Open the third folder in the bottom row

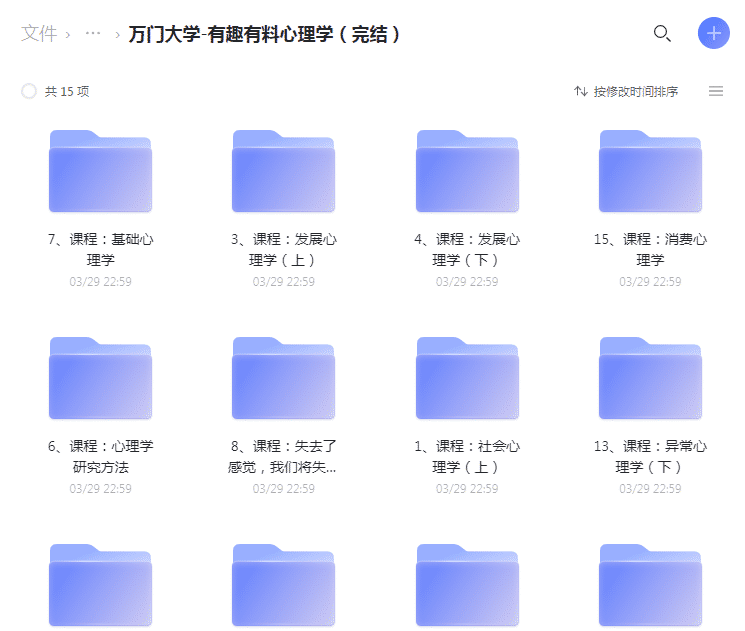(x=467, y=586)
